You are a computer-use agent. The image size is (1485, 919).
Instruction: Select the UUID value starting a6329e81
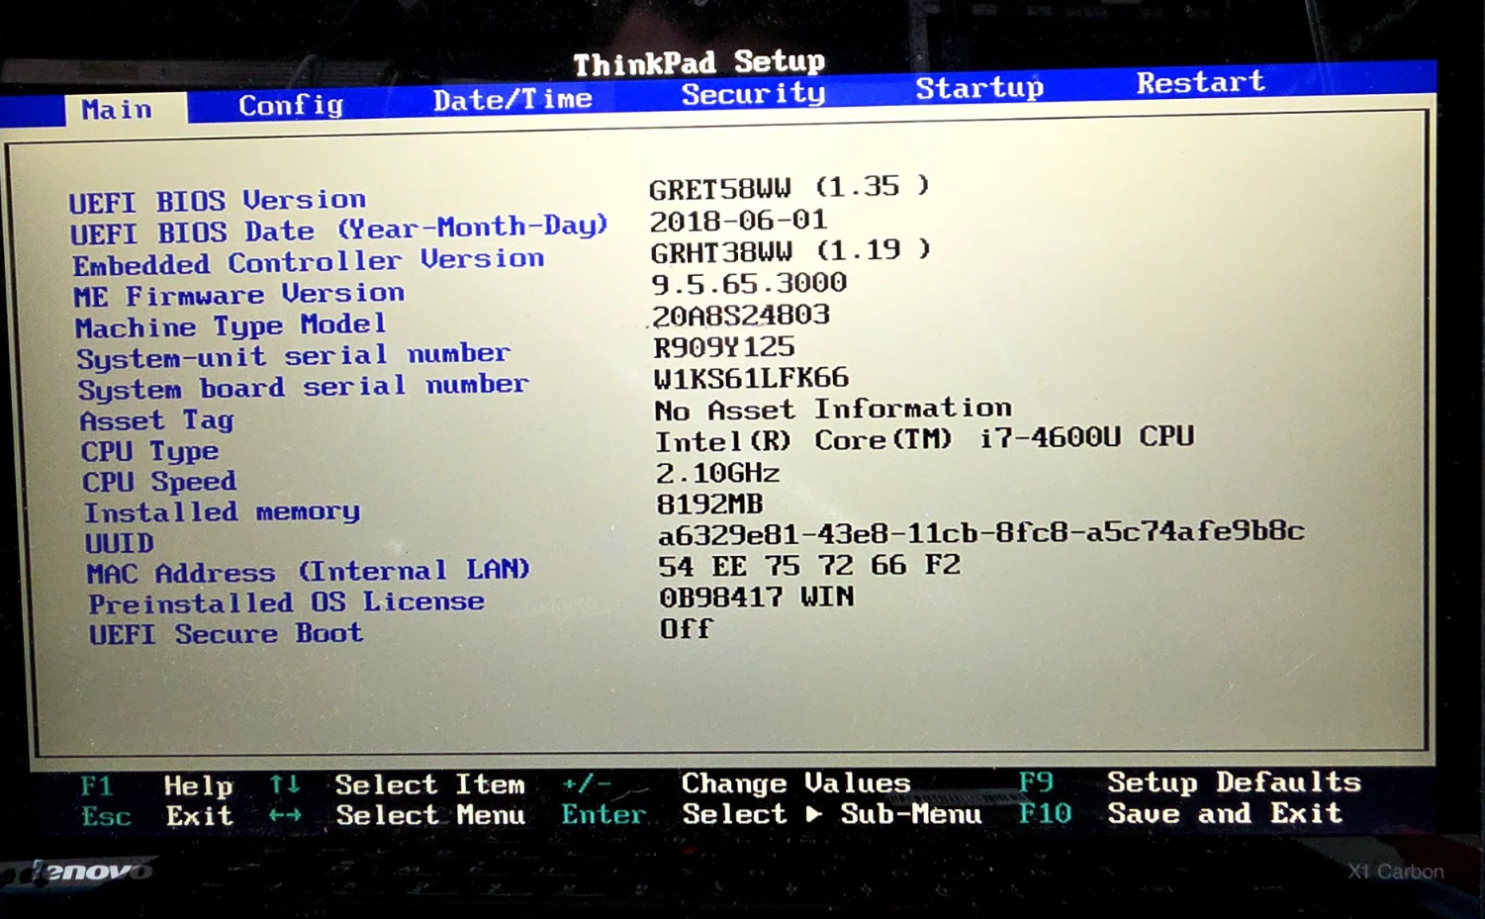coord(981,532)
